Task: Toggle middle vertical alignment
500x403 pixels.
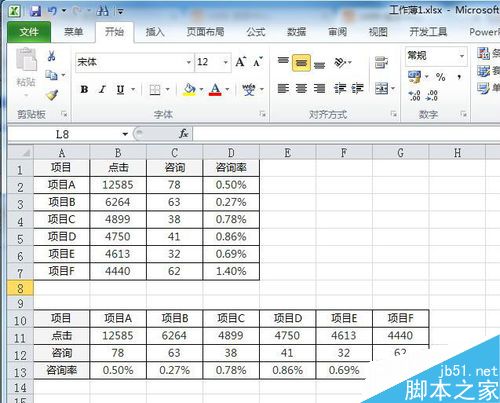Action: click(301, 63)
